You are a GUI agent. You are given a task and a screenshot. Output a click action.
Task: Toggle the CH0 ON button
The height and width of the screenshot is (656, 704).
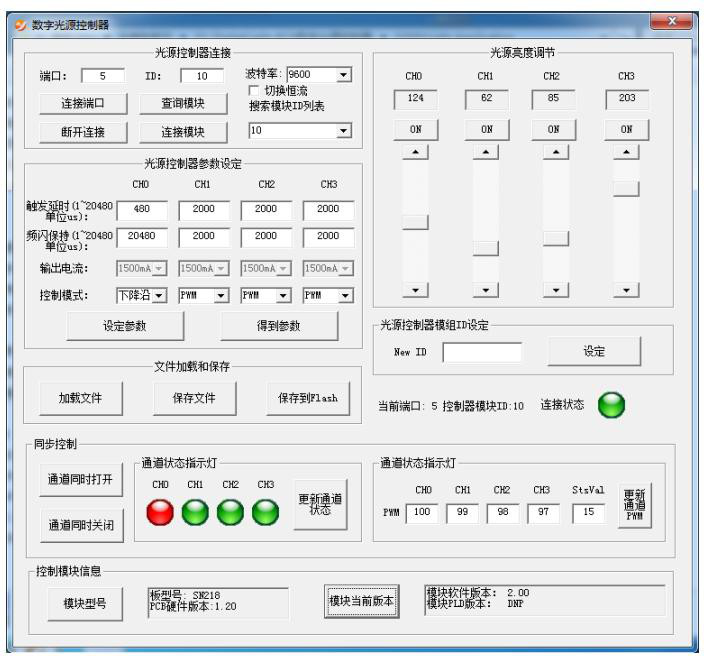pos(413,129)
